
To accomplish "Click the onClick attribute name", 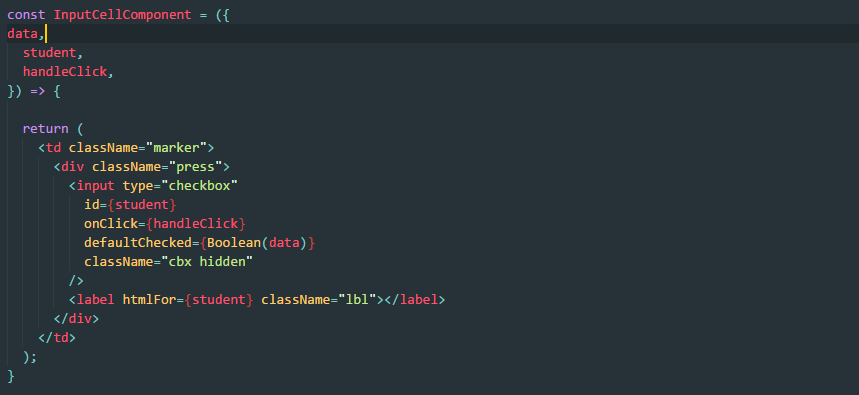I will (111, 224).
